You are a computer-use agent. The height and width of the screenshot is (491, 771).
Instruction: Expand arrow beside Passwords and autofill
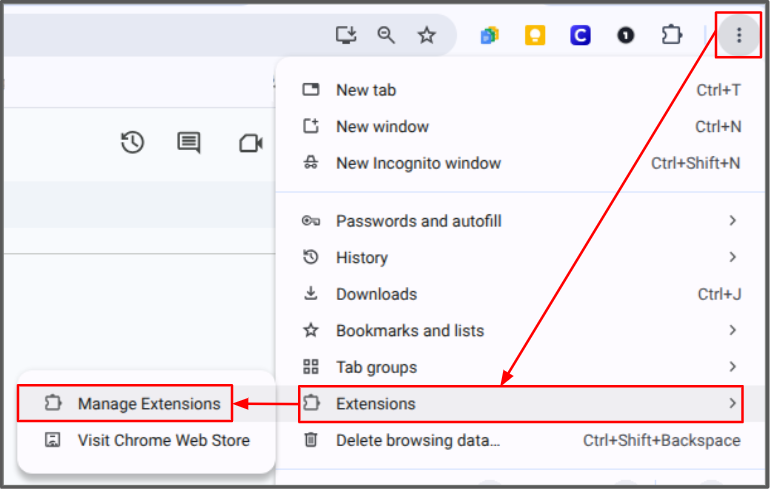(x=733, y=221)
